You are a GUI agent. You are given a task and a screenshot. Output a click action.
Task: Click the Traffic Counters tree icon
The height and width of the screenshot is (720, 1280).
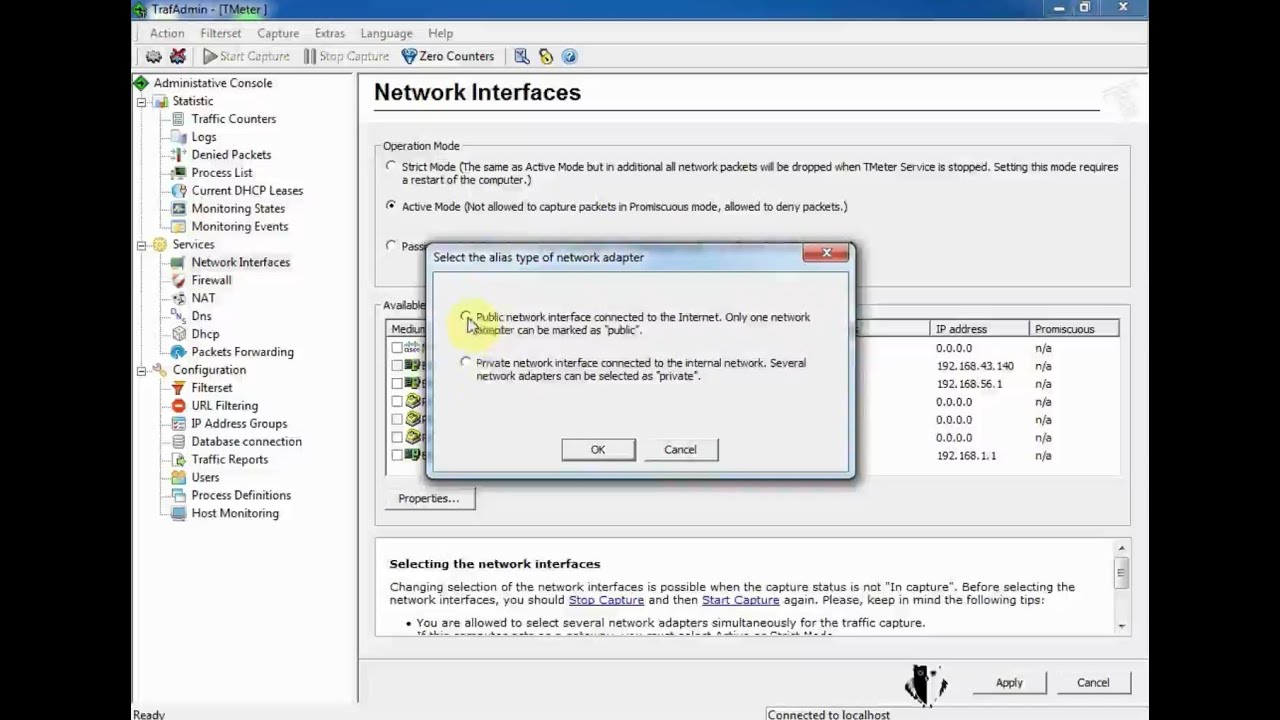click(178, 119)
